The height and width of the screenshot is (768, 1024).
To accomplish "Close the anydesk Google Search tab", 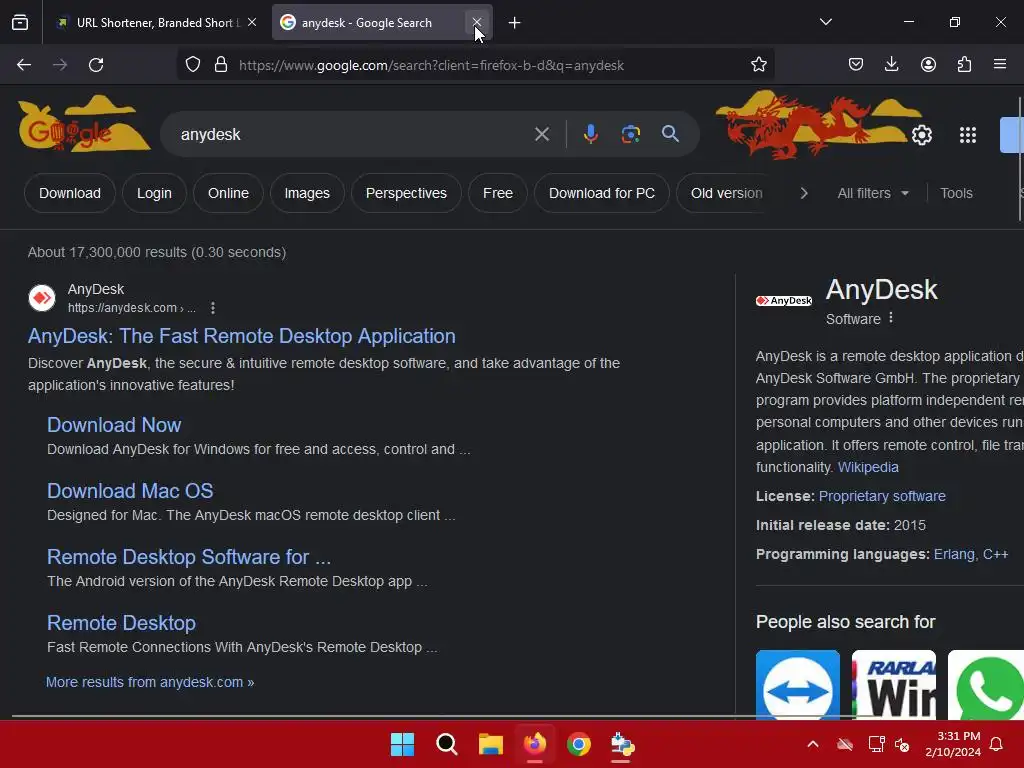I will tap(477, 22).
